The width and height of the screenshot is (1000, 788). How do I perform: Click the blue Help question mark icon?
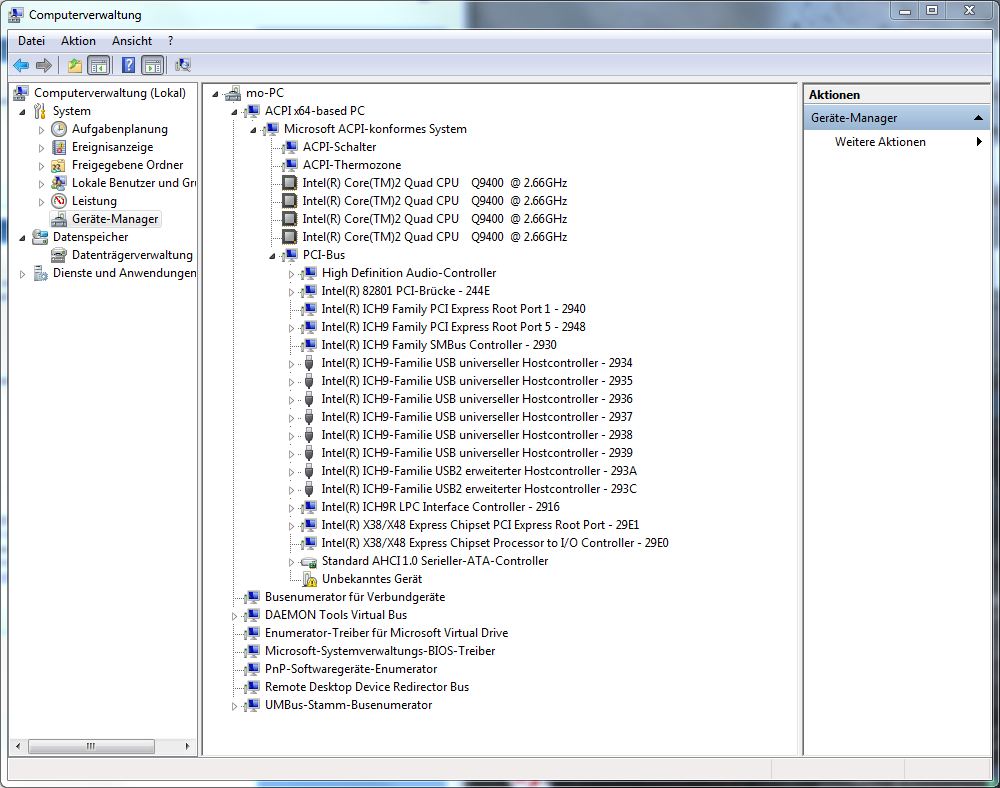point(128,65)
